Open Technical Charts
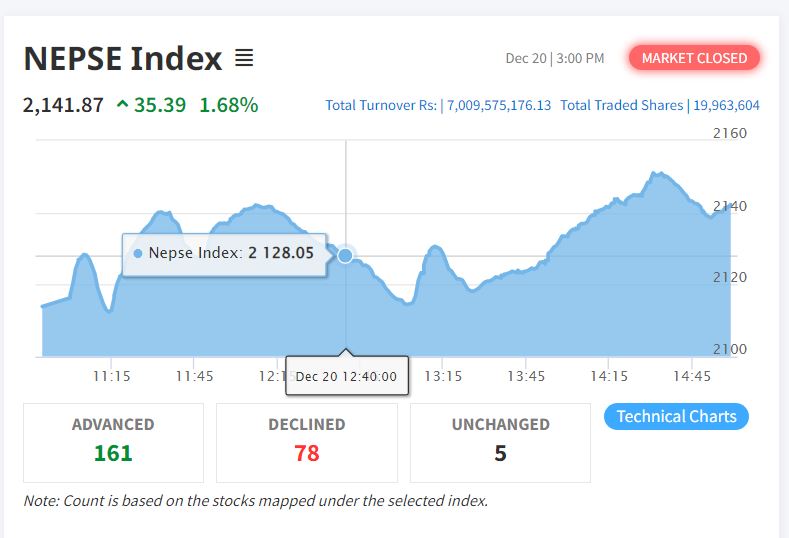This screenshot has height=538, width=789. pyautogui.click(x=676, y=416)
